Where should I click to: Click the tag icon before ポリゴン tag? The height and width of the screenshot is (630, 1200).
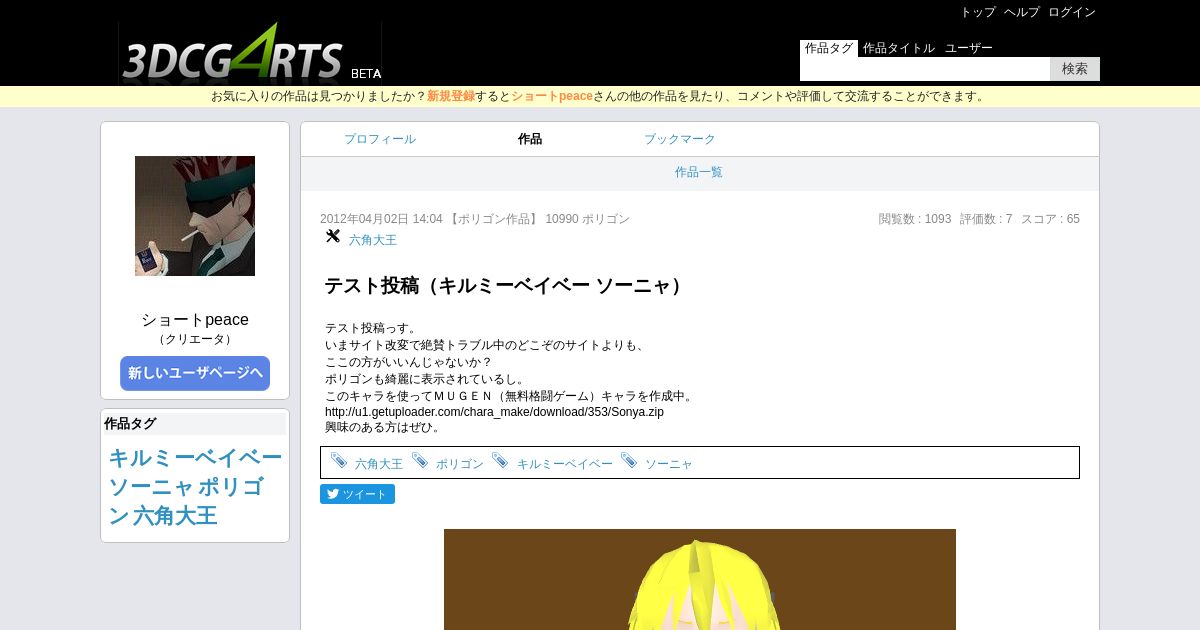pyautogui.click(x=420, y=461)
